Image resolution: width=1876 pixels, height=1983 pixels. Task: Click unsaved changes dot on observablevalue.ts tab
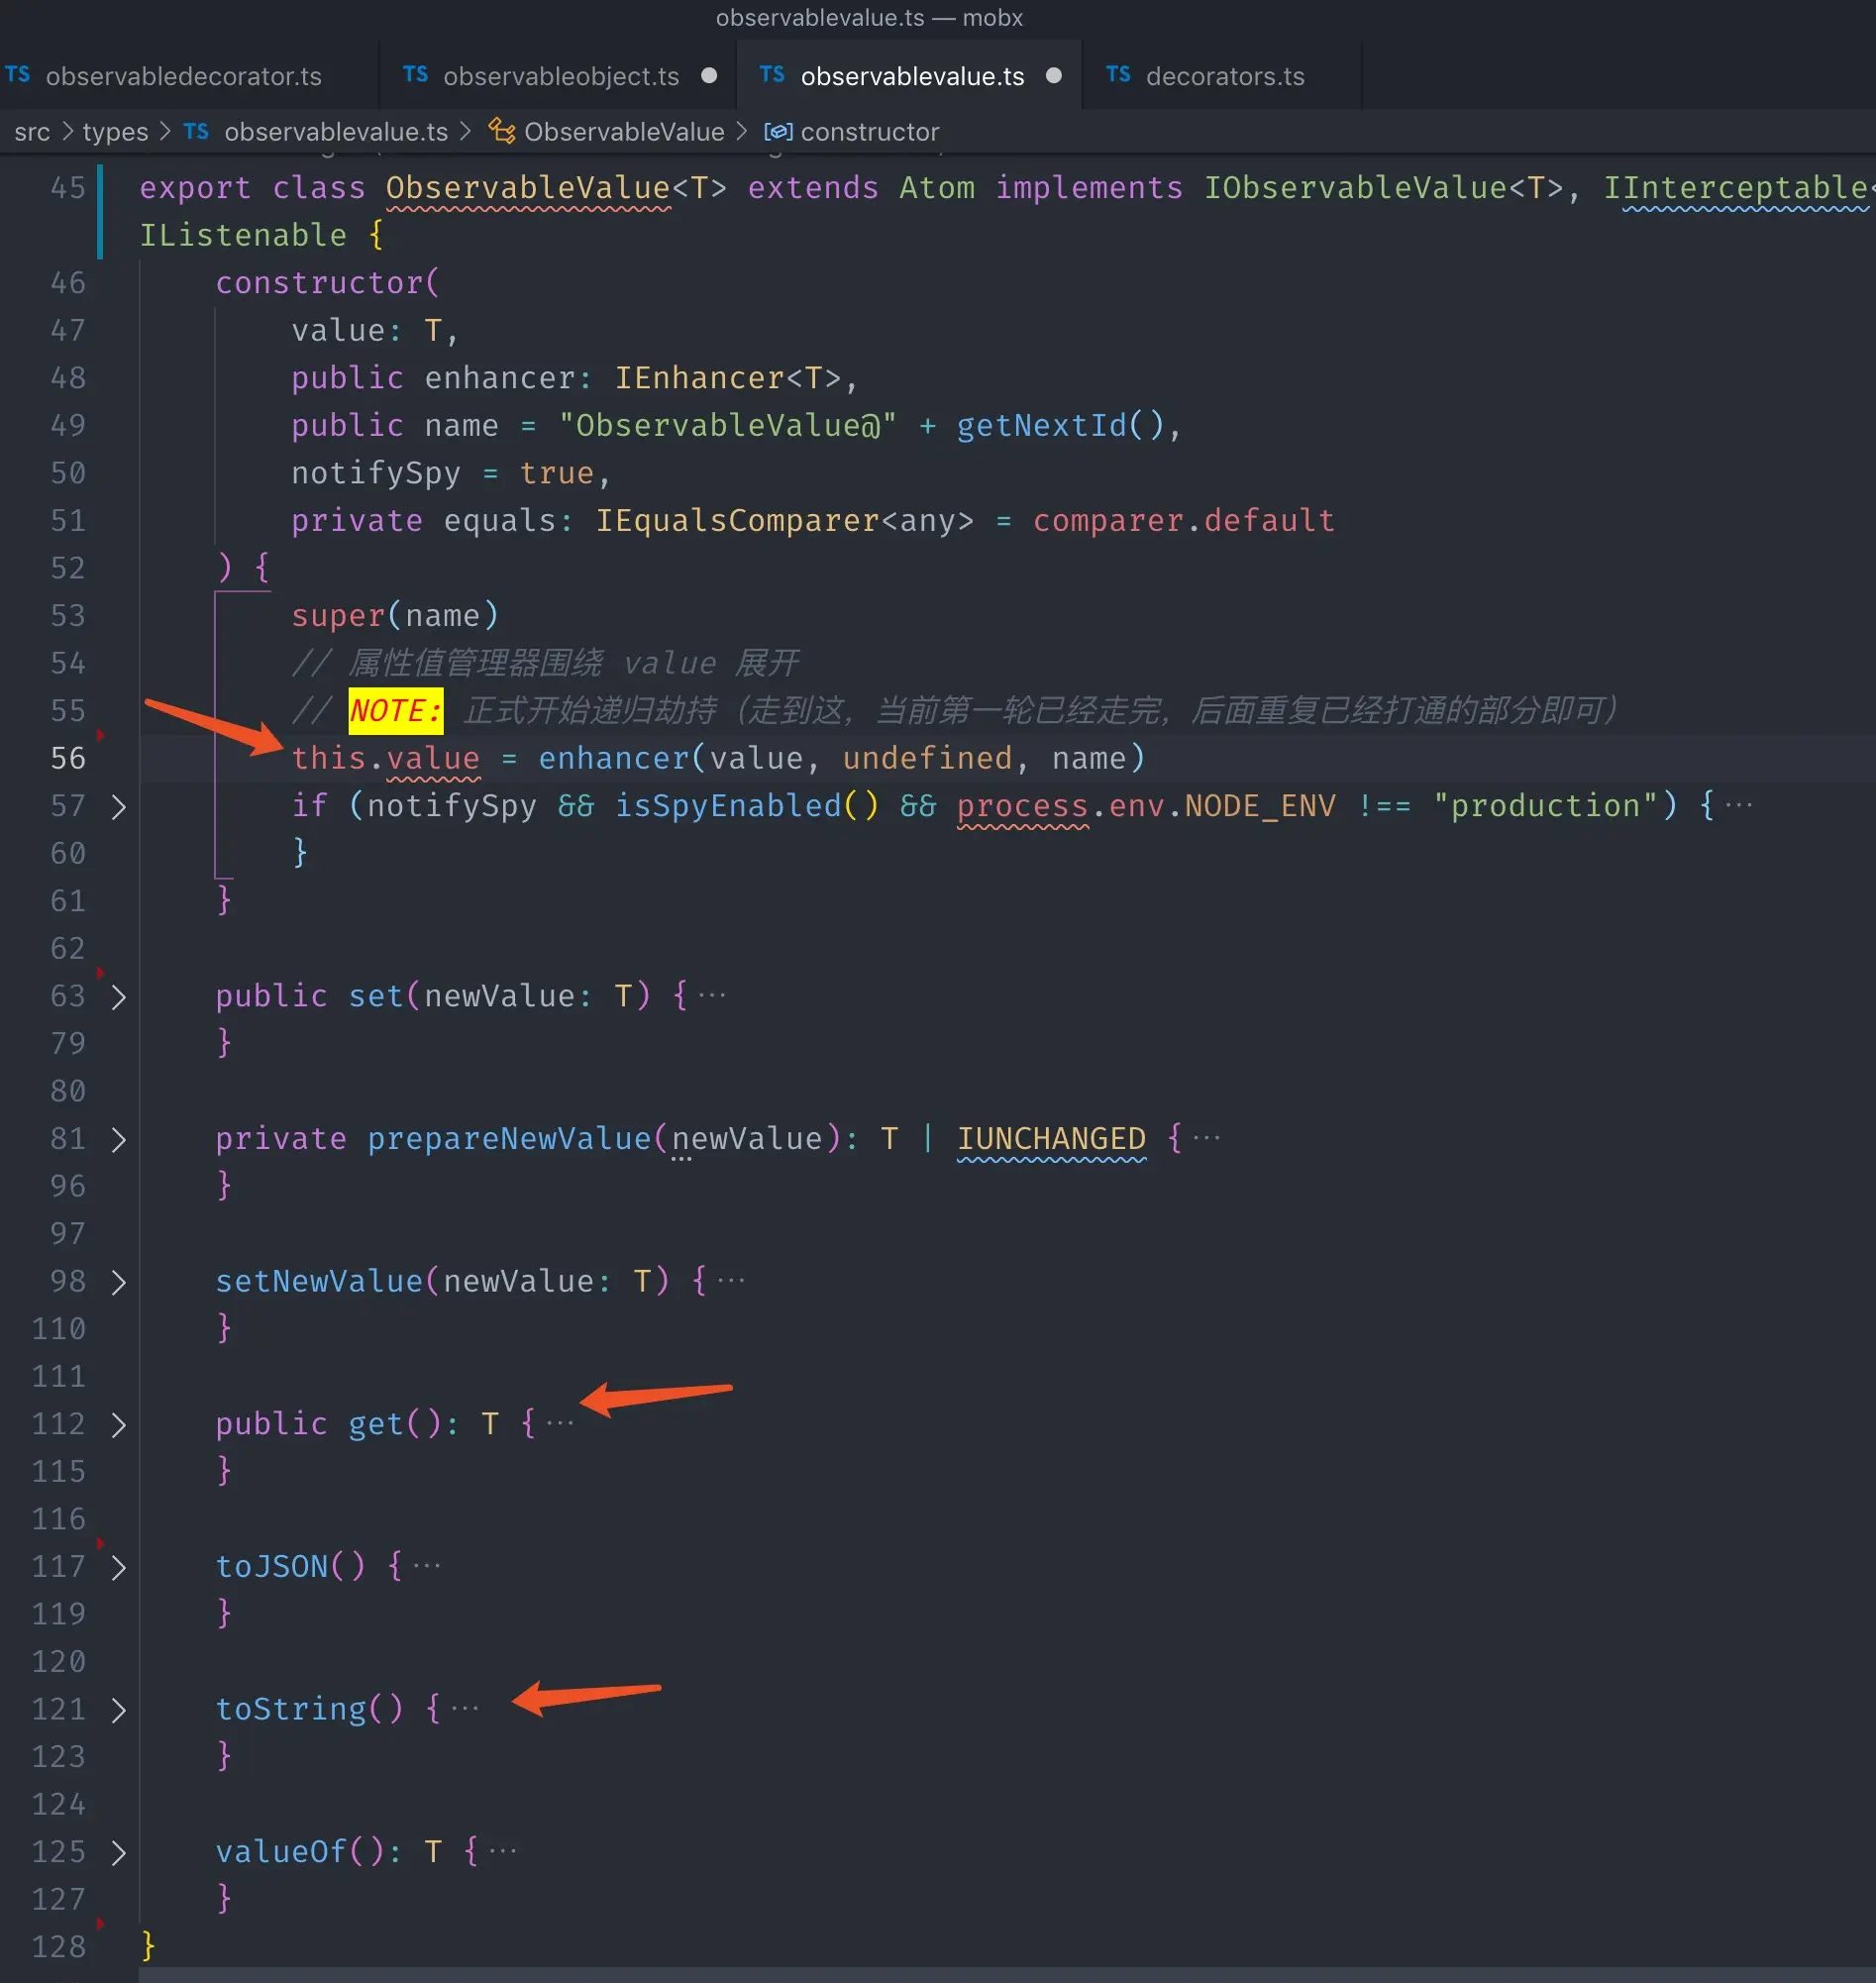[x=1054, y=74]
